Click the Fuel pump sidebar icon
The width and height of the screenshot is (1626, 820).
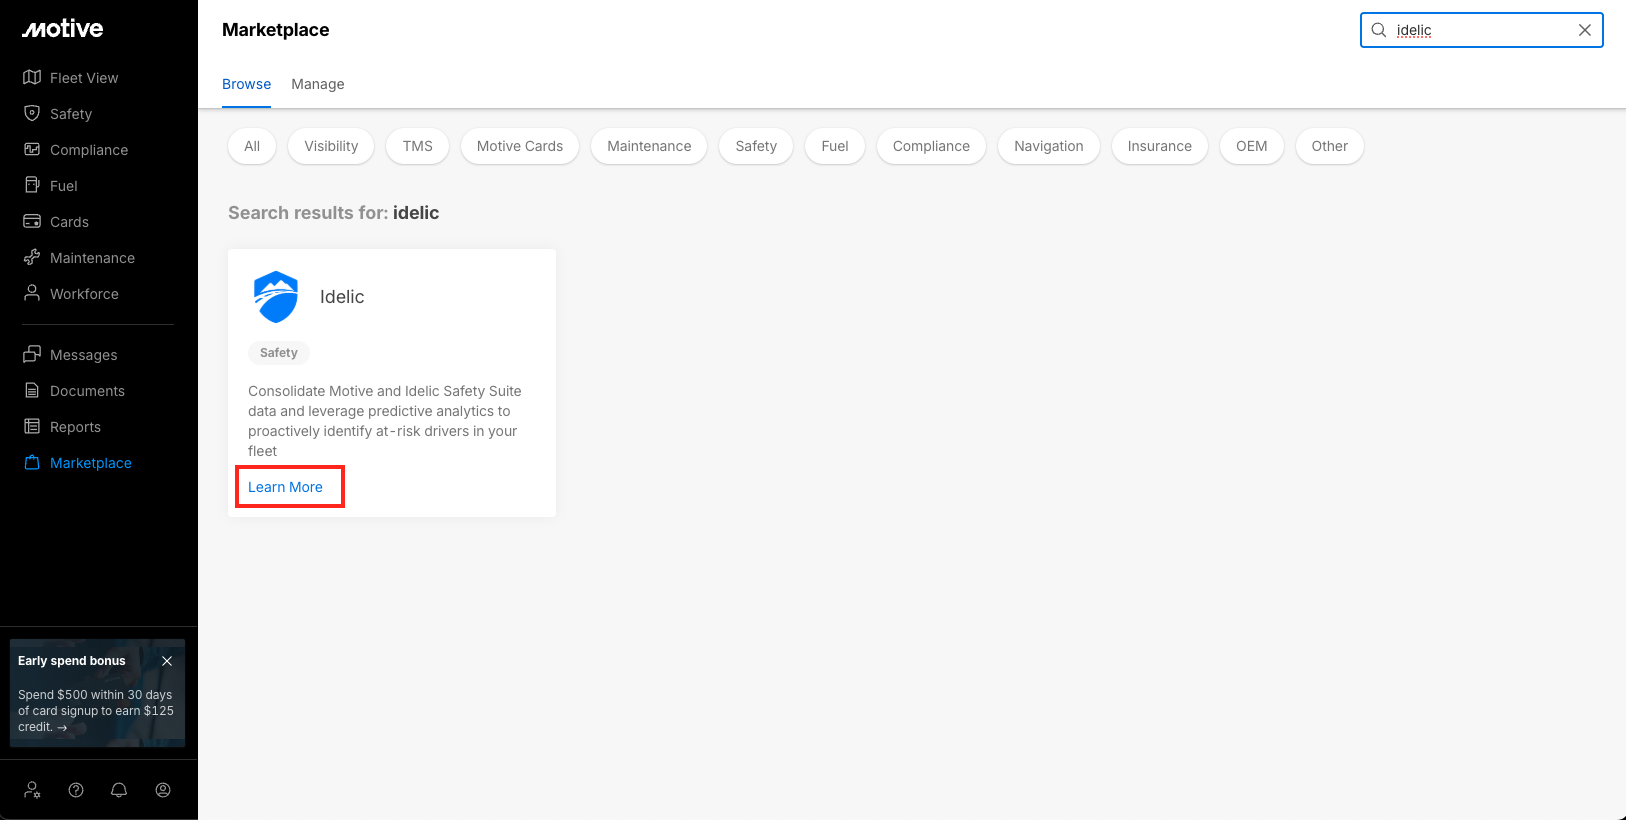[32, 185]
